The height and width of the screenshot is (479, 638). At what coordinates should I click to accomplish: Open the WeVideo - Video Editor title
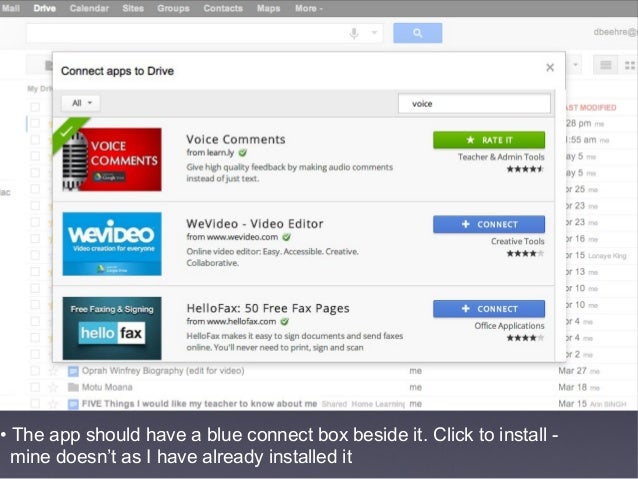coord(255,224)
